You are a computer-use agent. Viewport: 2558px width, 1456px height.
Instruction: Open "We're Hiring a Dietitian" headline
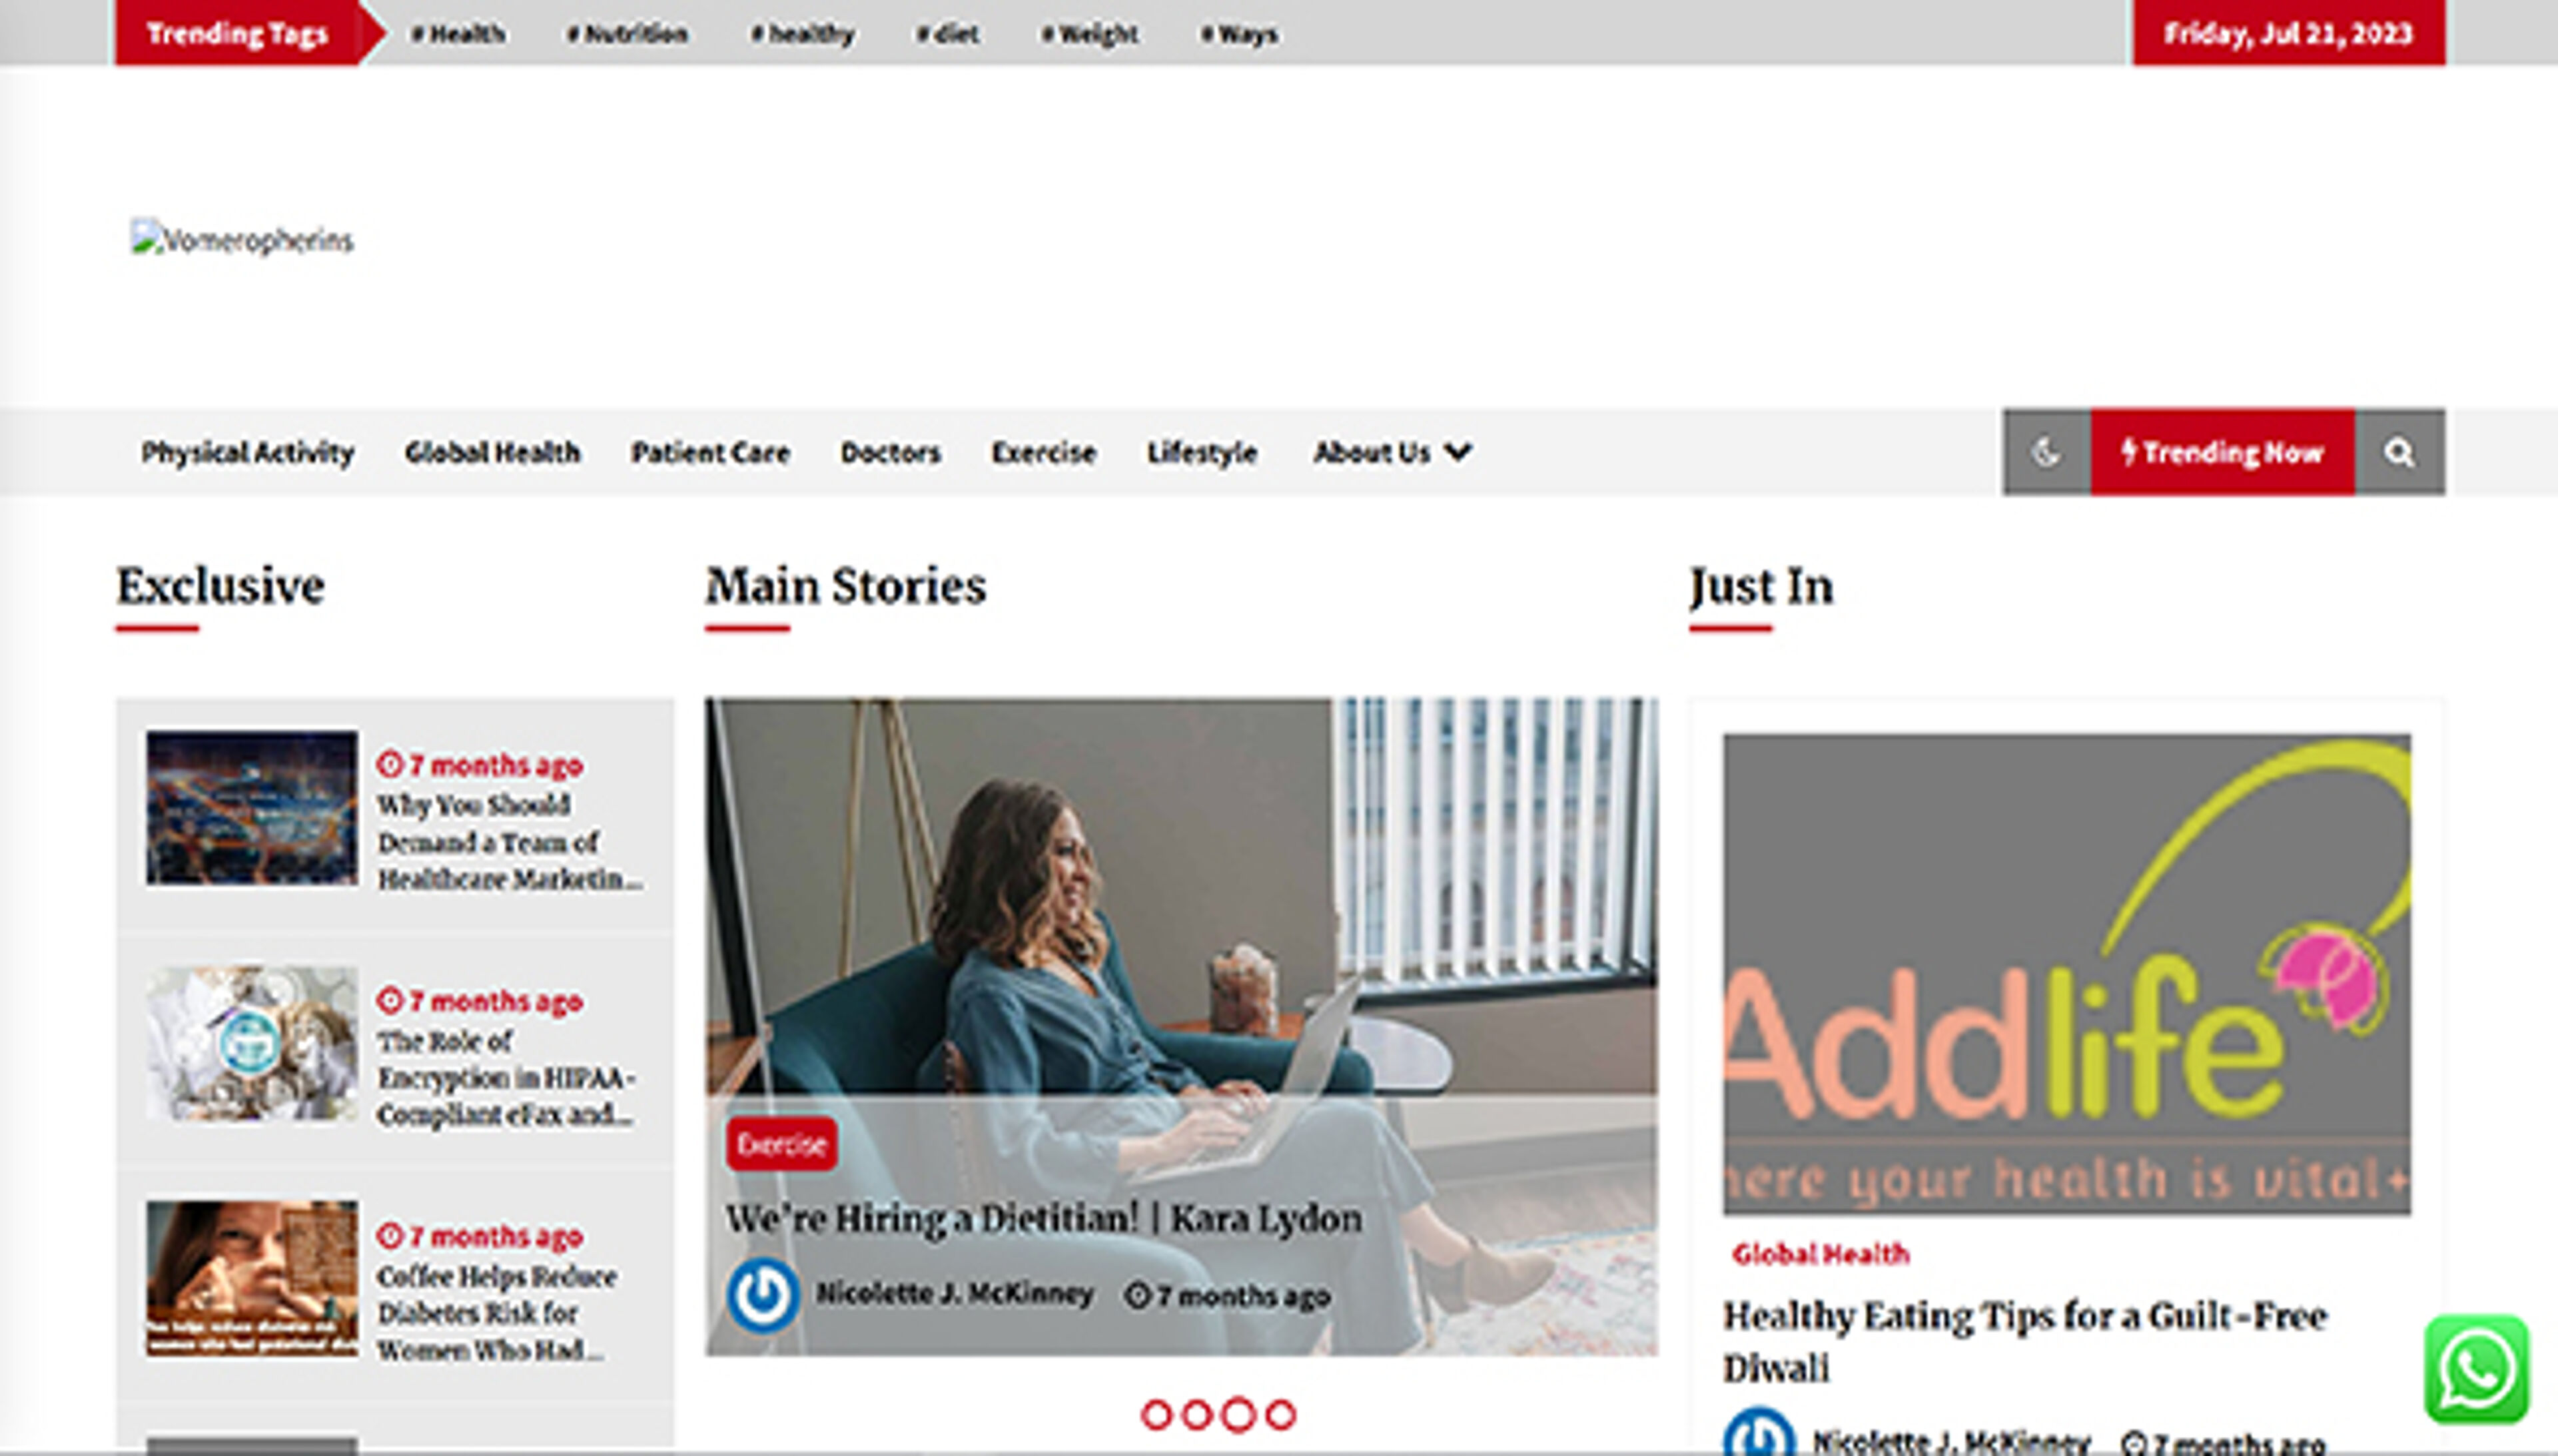pos(1044,1219)
